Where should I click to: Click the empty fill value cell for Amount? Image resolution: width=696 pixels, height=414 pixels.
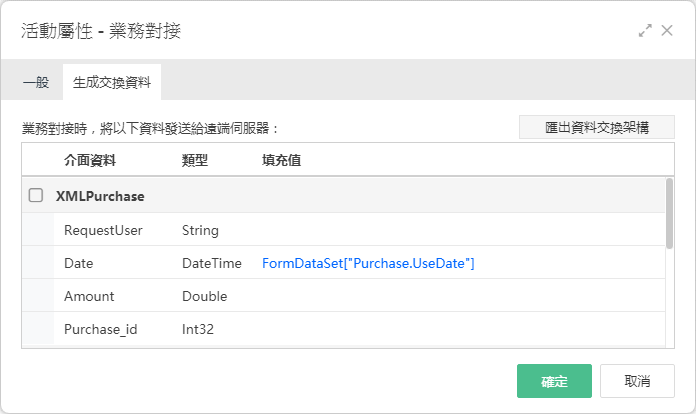click(x=462, y=295)
